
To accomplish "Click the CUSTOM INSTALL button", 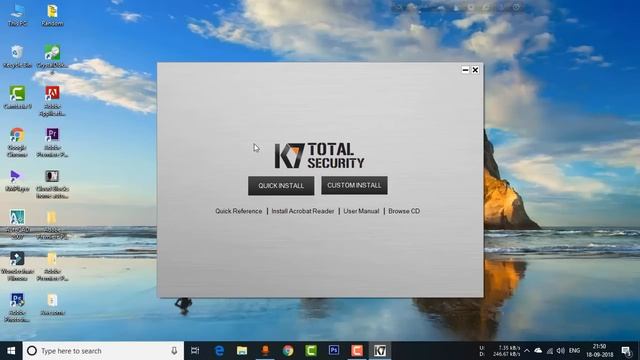I will [354, 185].
